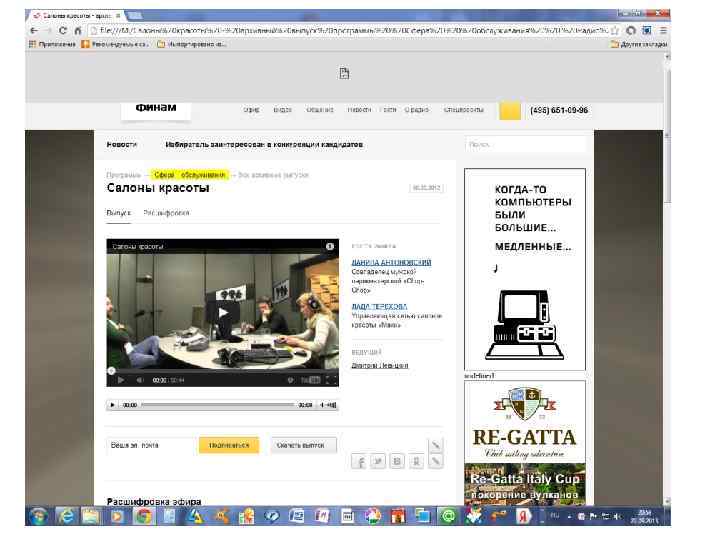
Task: Click the upper pencil-shaped share icon
Action: point(436,444)
